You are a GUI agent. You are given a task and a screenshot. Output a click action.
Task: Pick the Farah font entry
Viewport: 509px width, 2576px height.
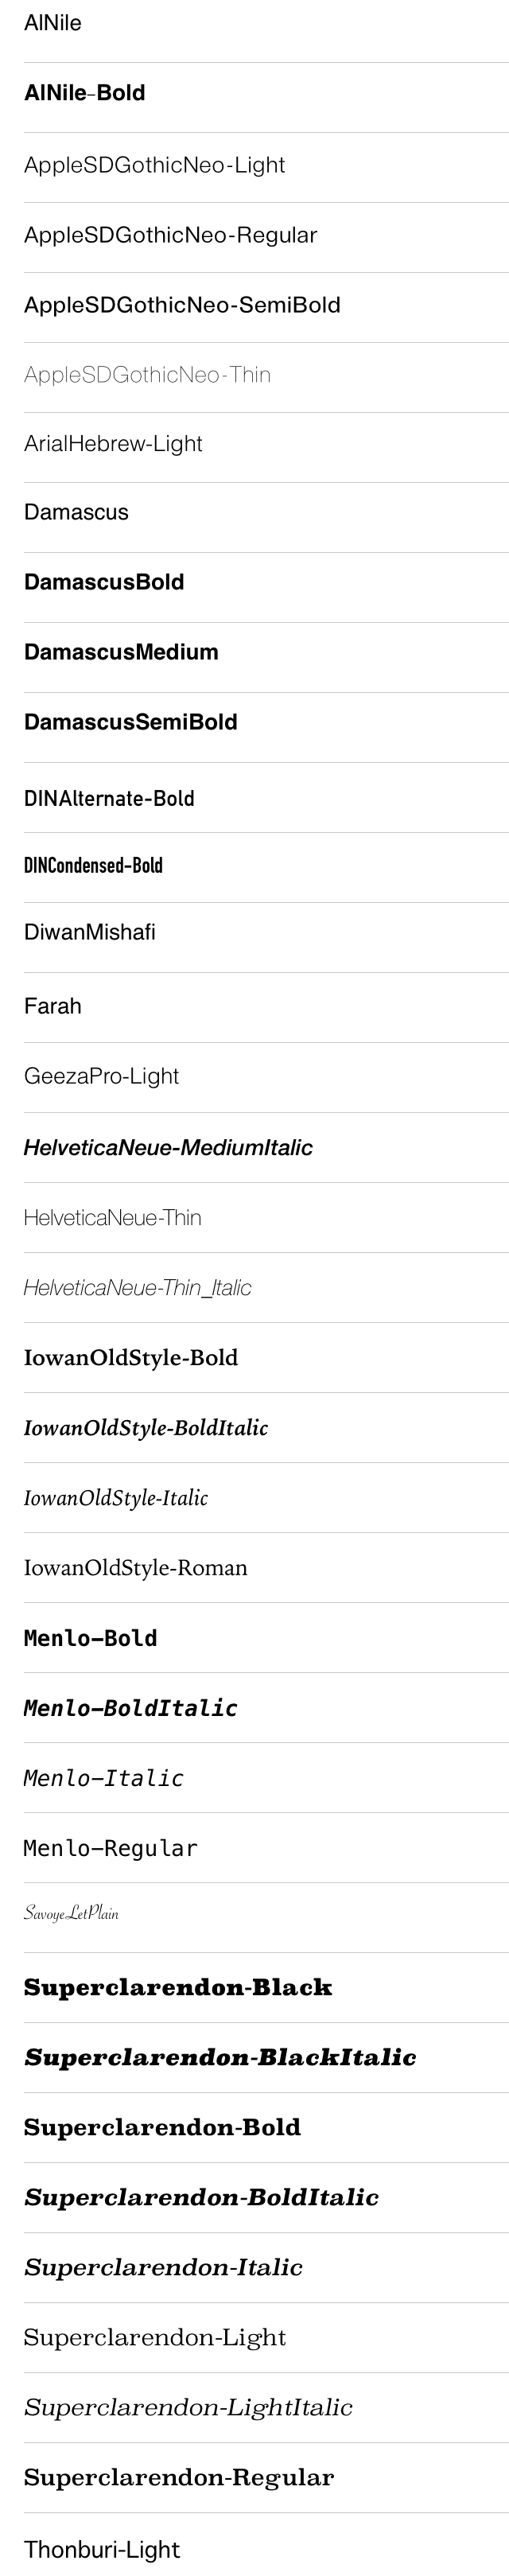pos(254,1007)
